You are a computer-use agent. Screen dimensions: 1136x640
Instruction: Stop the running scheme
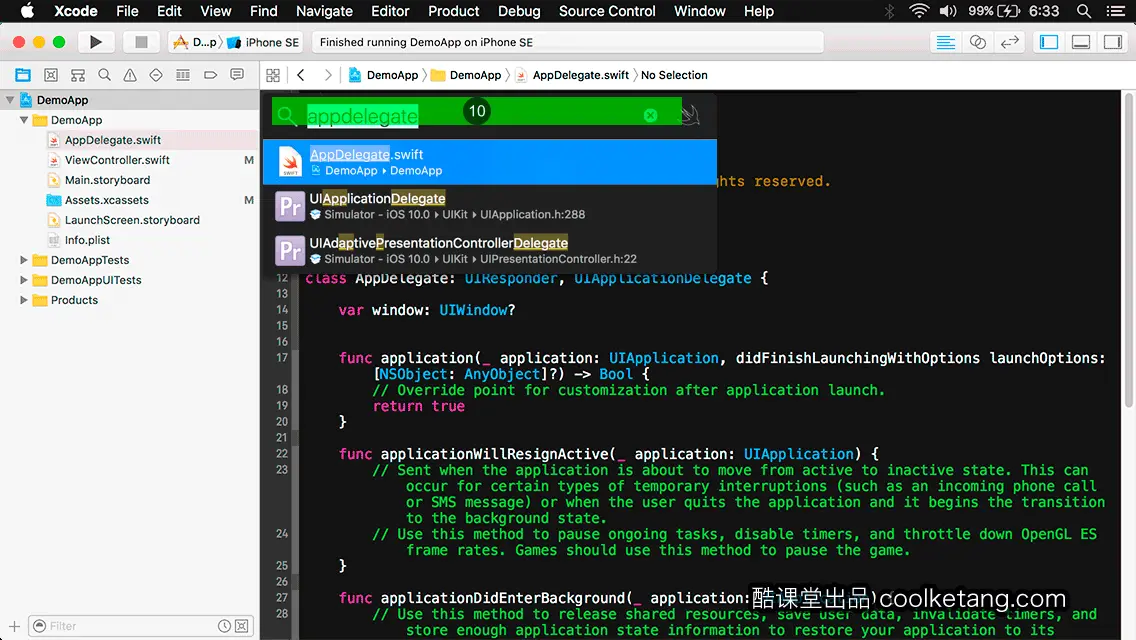pyautogui.click(x=141, y=42)
